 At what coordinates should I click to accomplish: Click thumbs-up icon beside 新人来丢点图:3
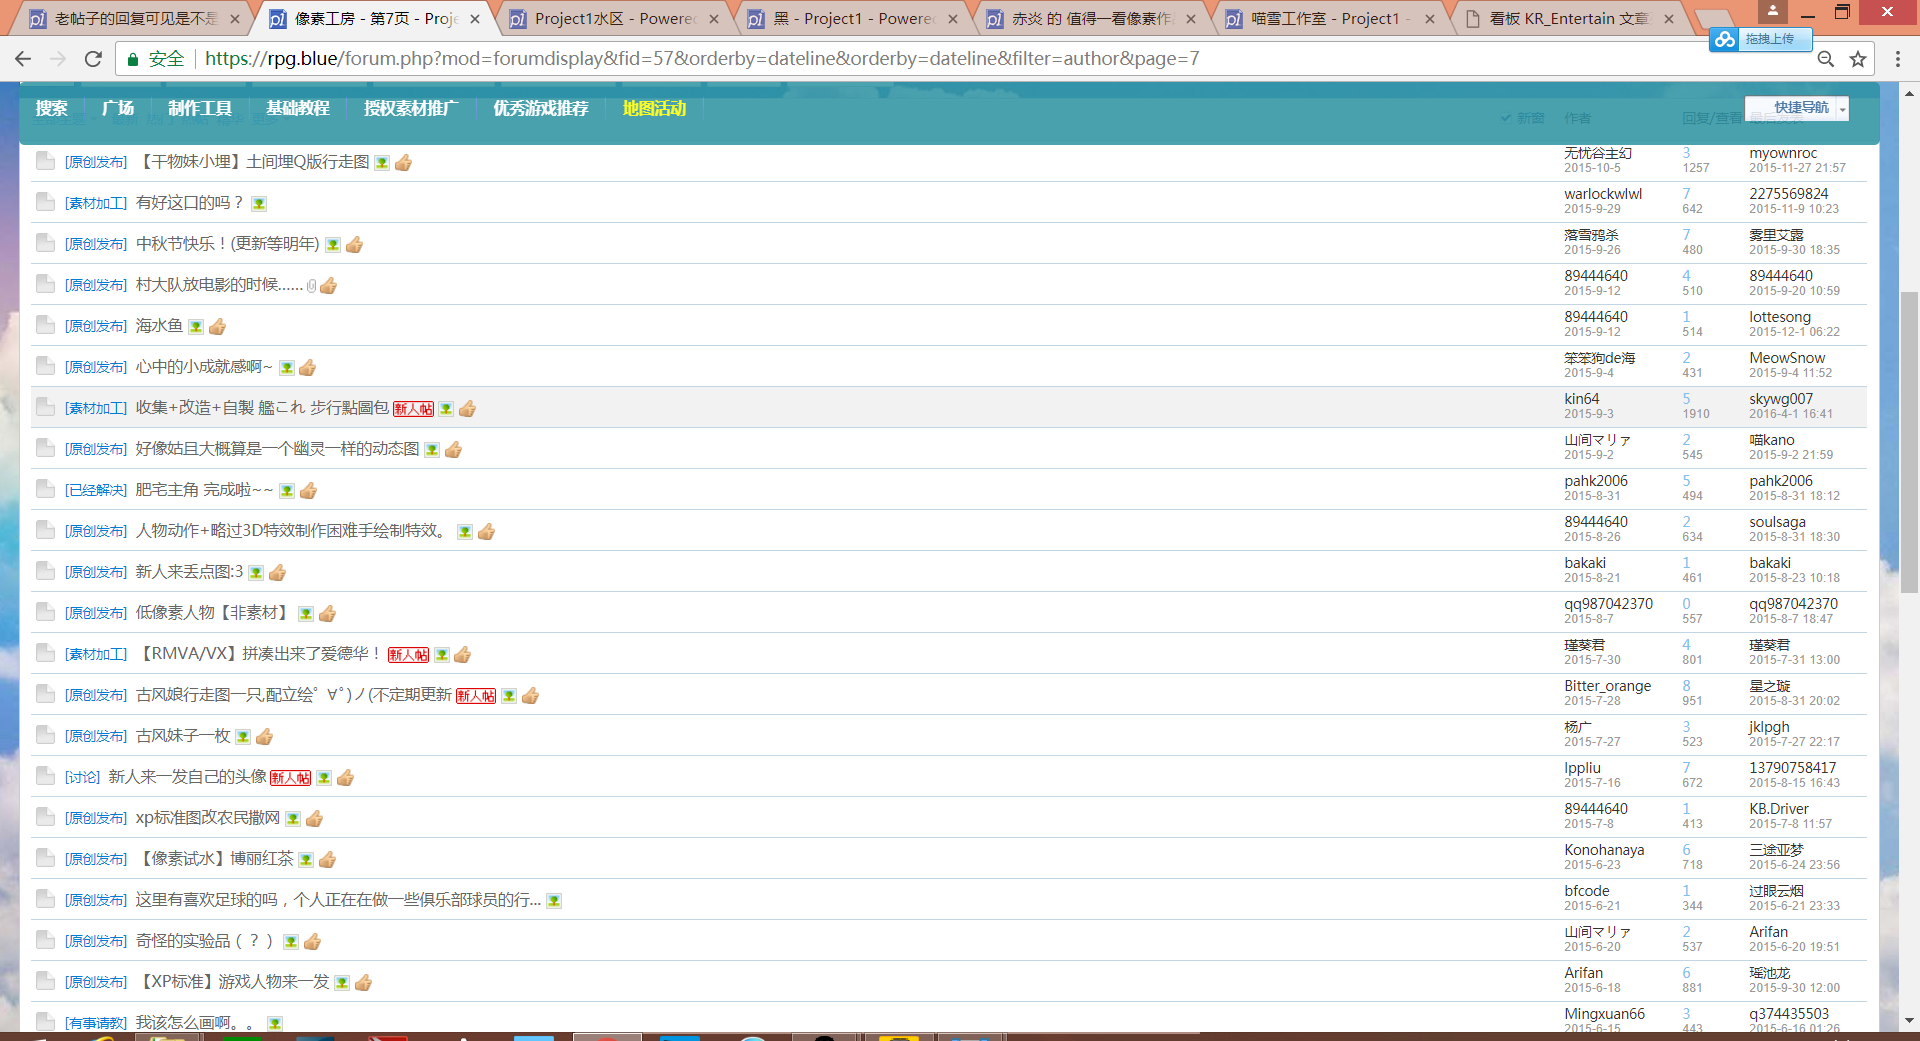[277, 573]
